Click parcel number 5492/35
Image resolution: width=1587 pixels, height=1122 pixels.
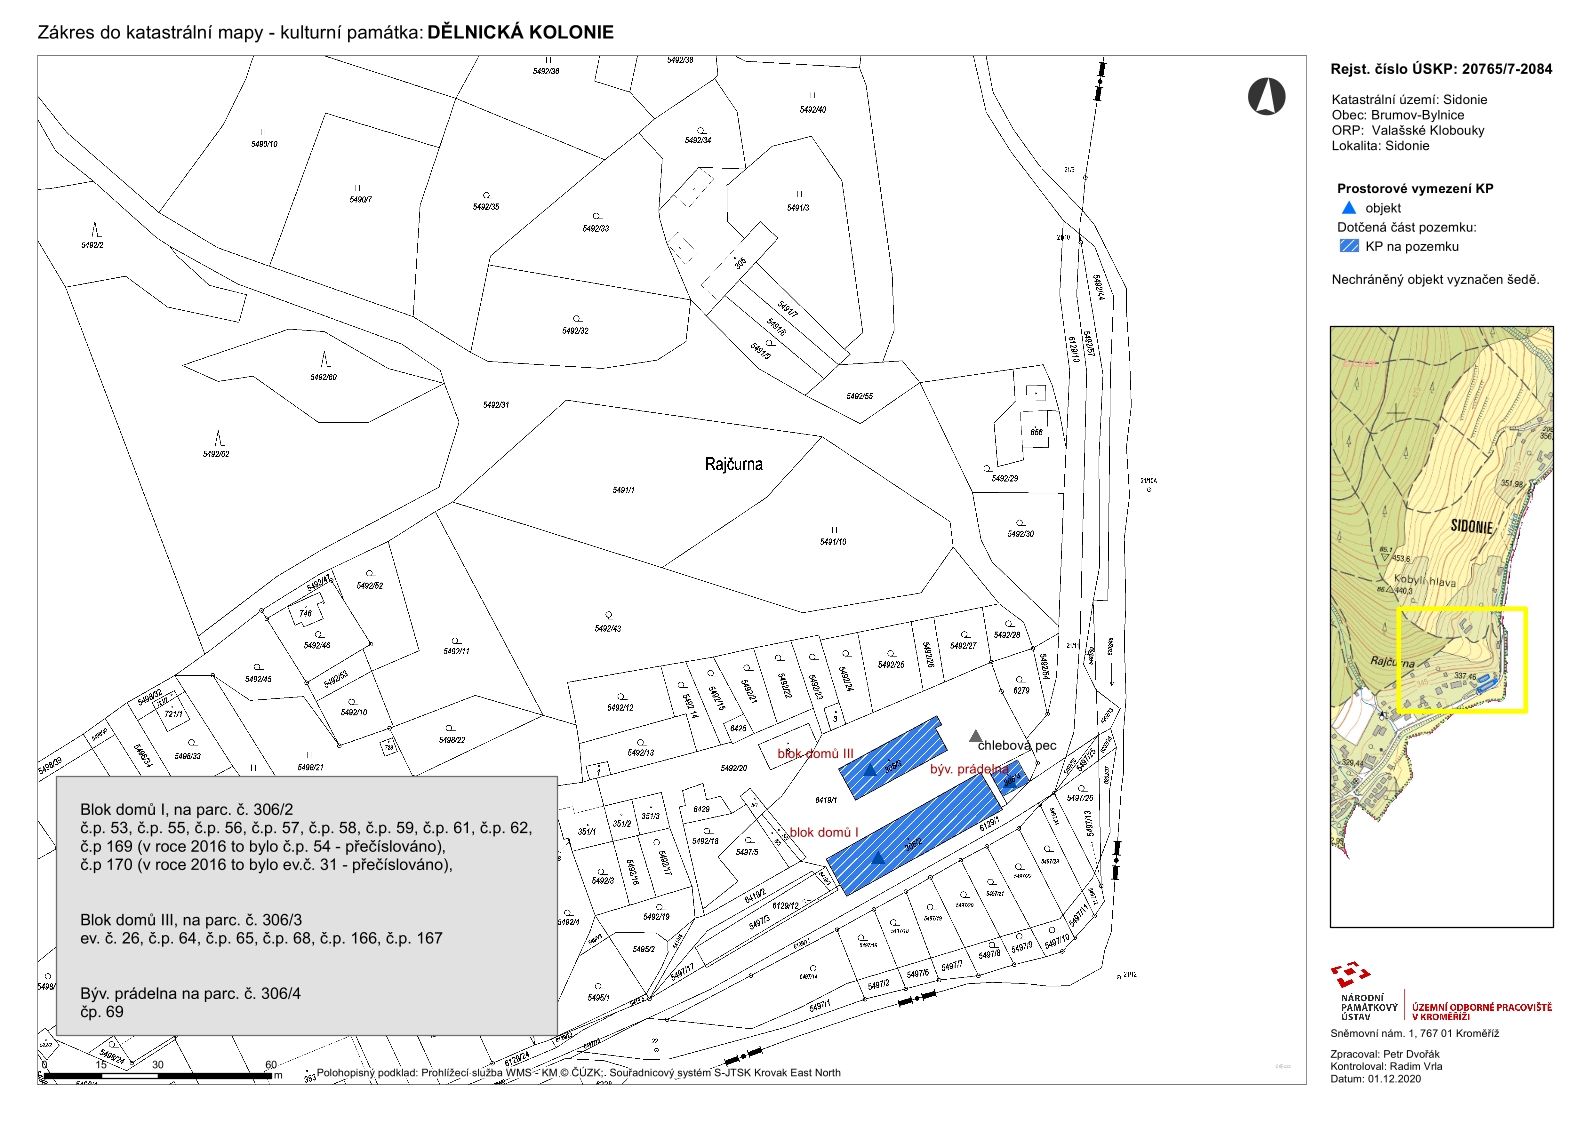pyautogui.click(x=486, y=206)
